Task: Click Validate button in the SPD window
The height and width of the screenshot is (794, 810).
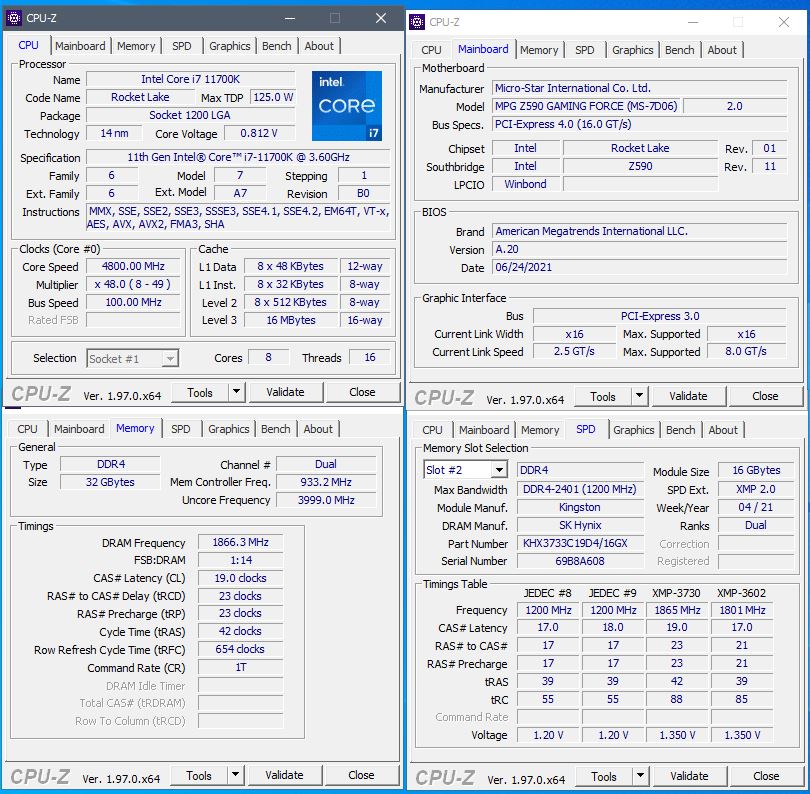Action: (x=689, y=776)
